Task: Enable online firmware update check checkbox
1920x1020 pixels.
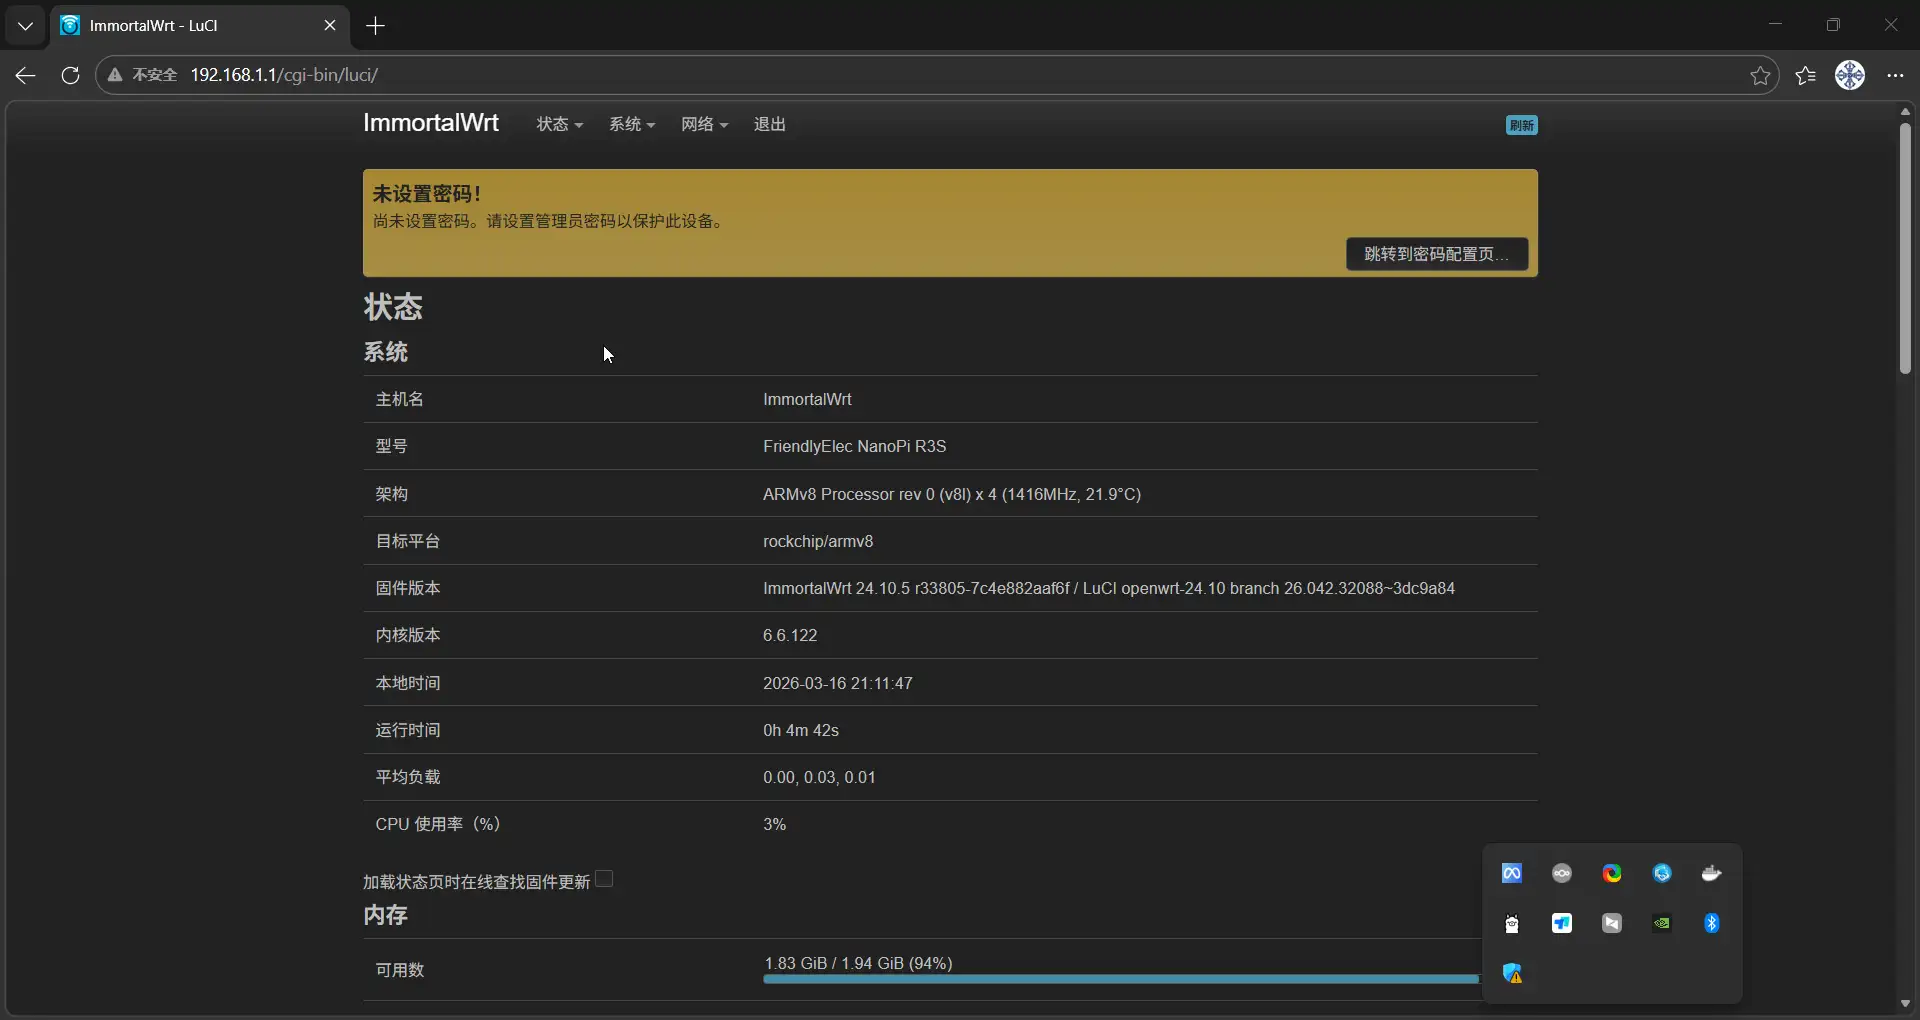Action: (x=604, y=879)
